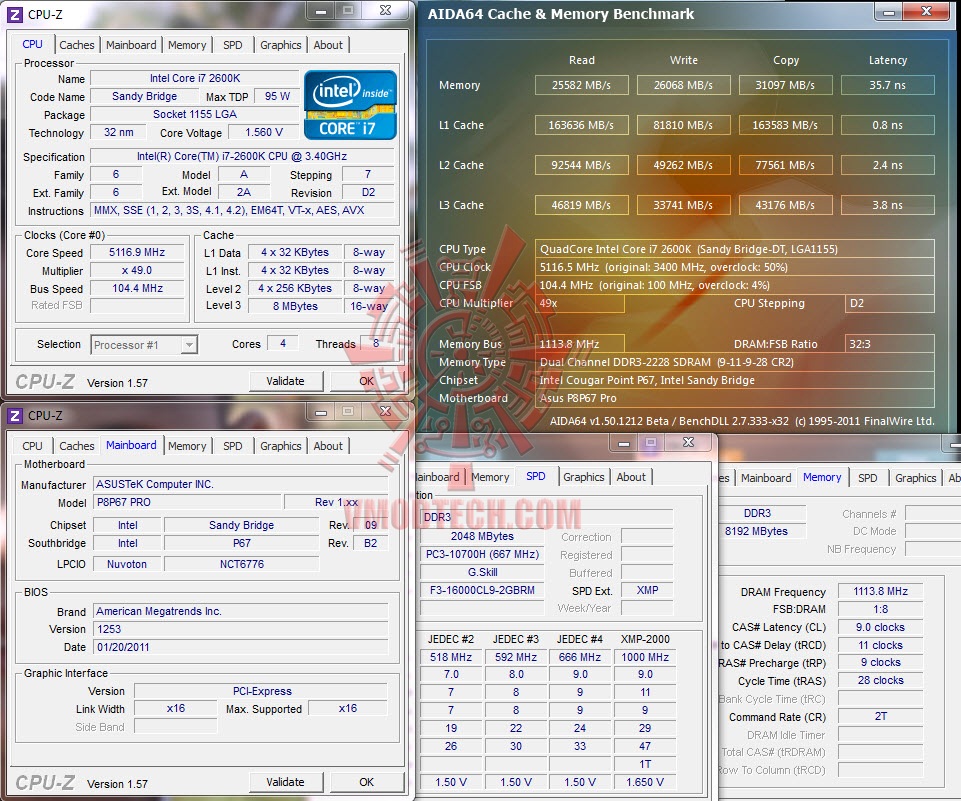
Task: Open Memory tab in the SPD CPU-Z window
Action: pos(490,477)
